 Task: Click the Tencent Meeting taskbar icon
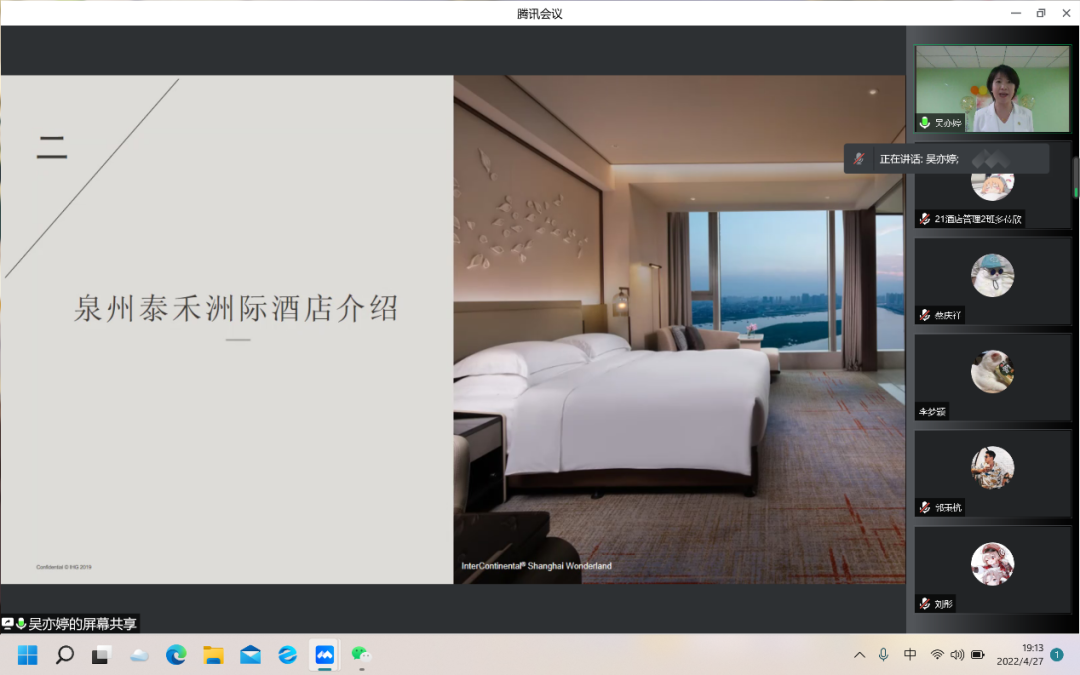click(x=324, y=654)
